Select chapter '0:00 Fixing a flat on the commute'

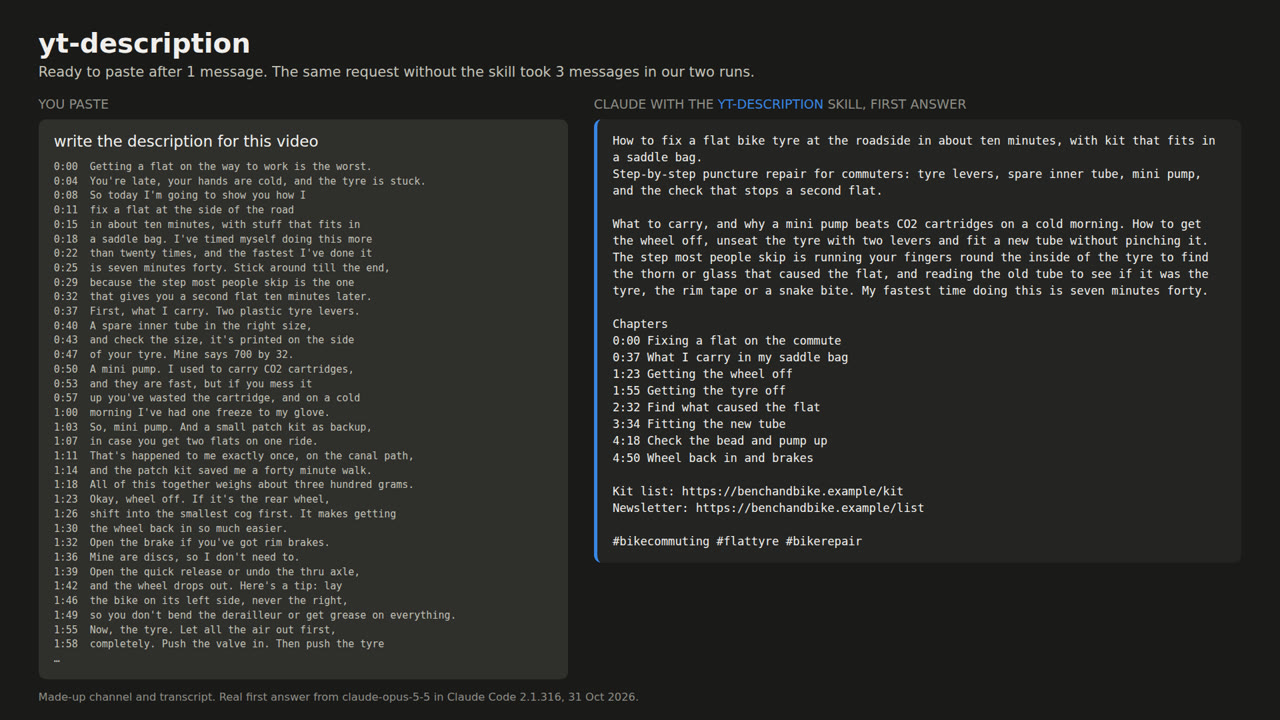click(x=727, y=341)
